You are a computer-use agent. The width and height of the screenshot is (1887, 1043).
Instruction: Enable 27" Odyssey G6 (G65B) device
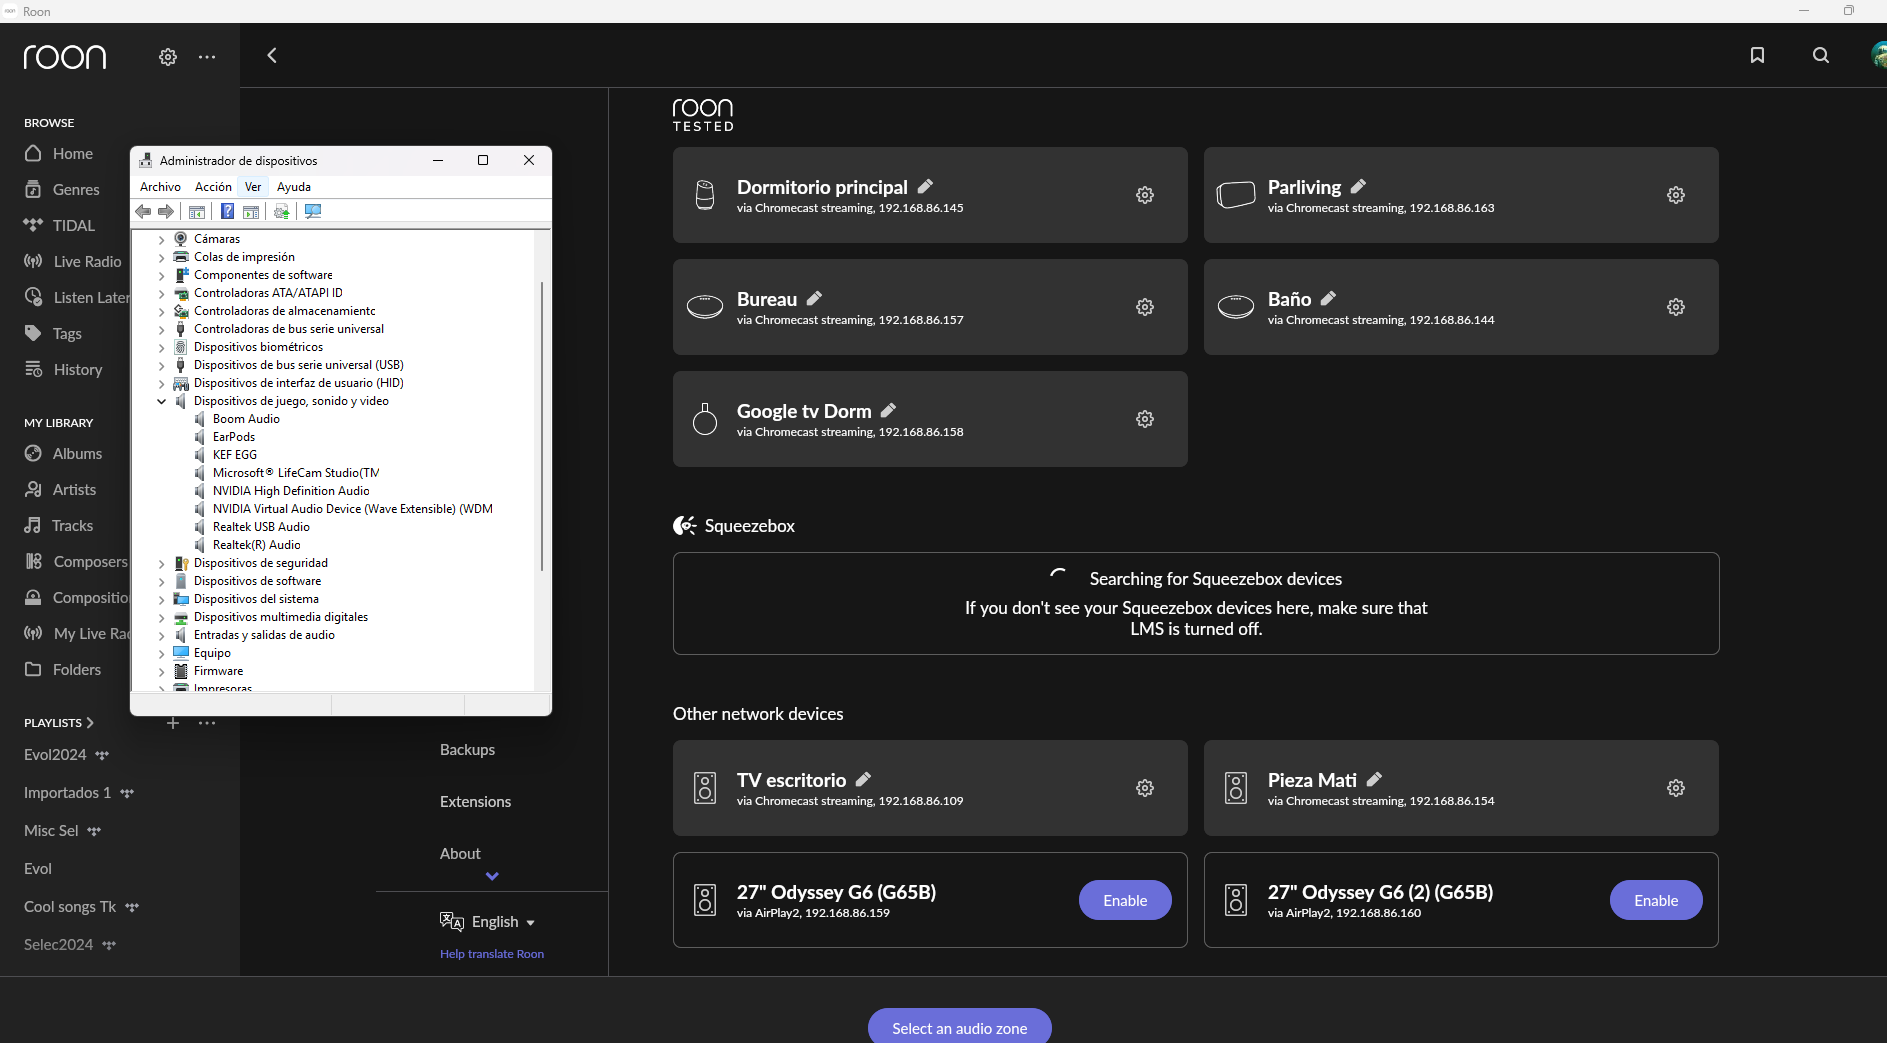(1125, 900)
